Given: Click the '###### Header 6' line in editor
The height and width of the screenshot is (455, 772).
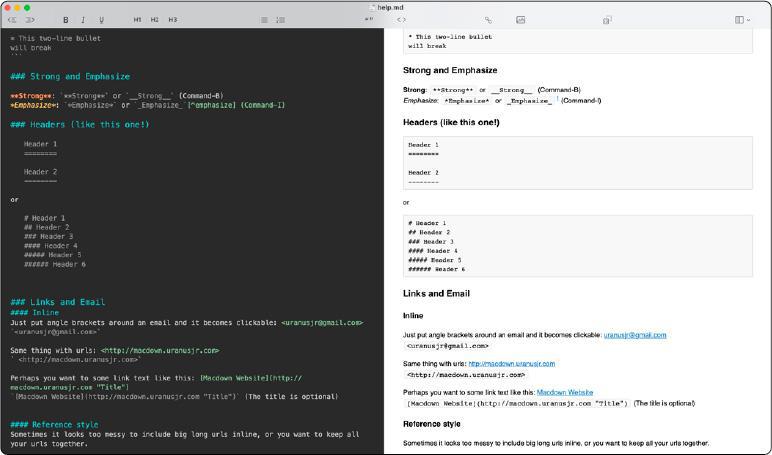Looking at the screenshot, I should coord(55,264).
